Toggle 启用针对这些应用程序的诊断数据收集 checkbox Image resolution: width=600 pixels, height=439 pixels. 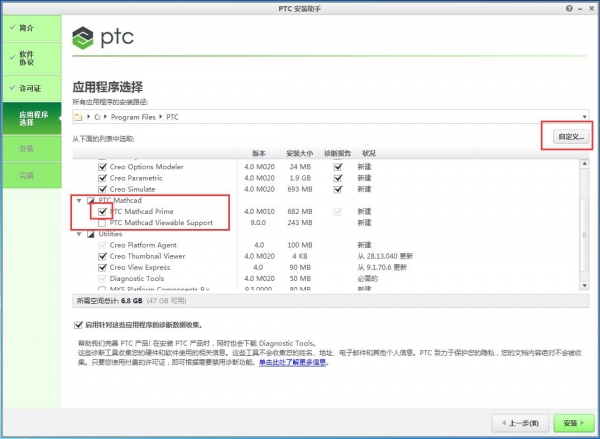(78, 325)
